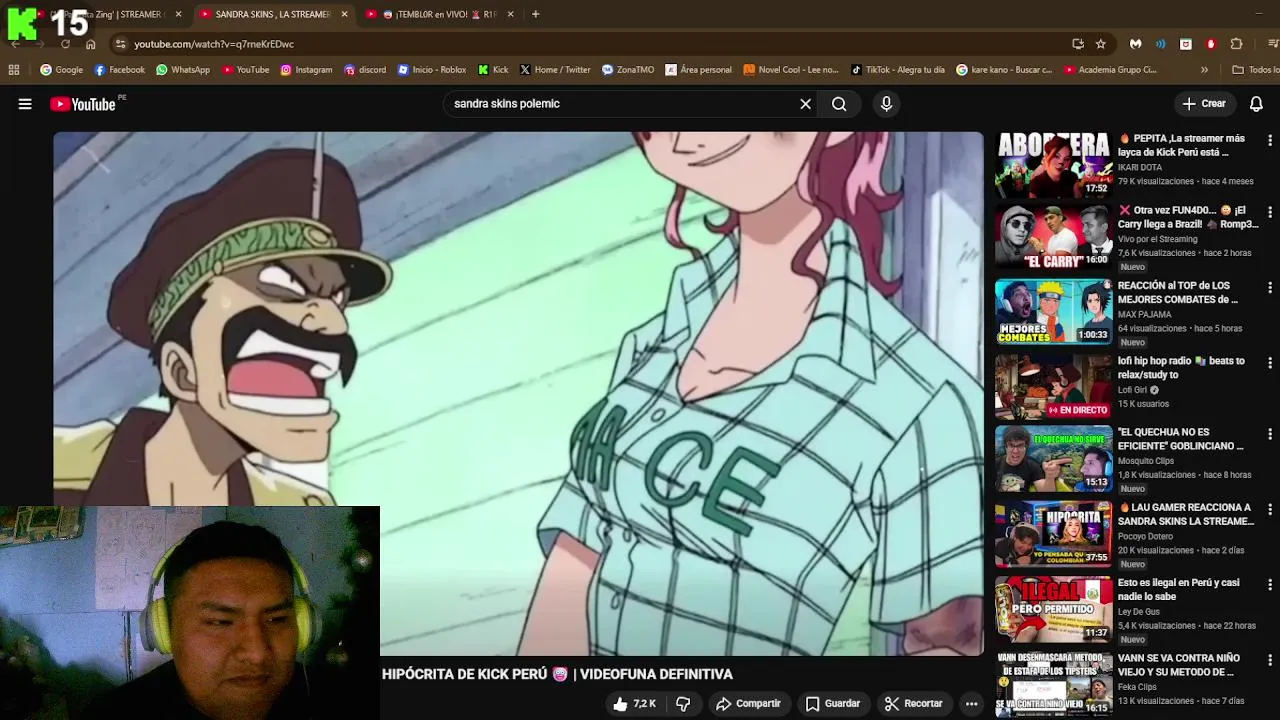Open PEPITA streamer video thumbnail
The height and width of the screenshot is (720, 1280).
[x=1053, y=165]
